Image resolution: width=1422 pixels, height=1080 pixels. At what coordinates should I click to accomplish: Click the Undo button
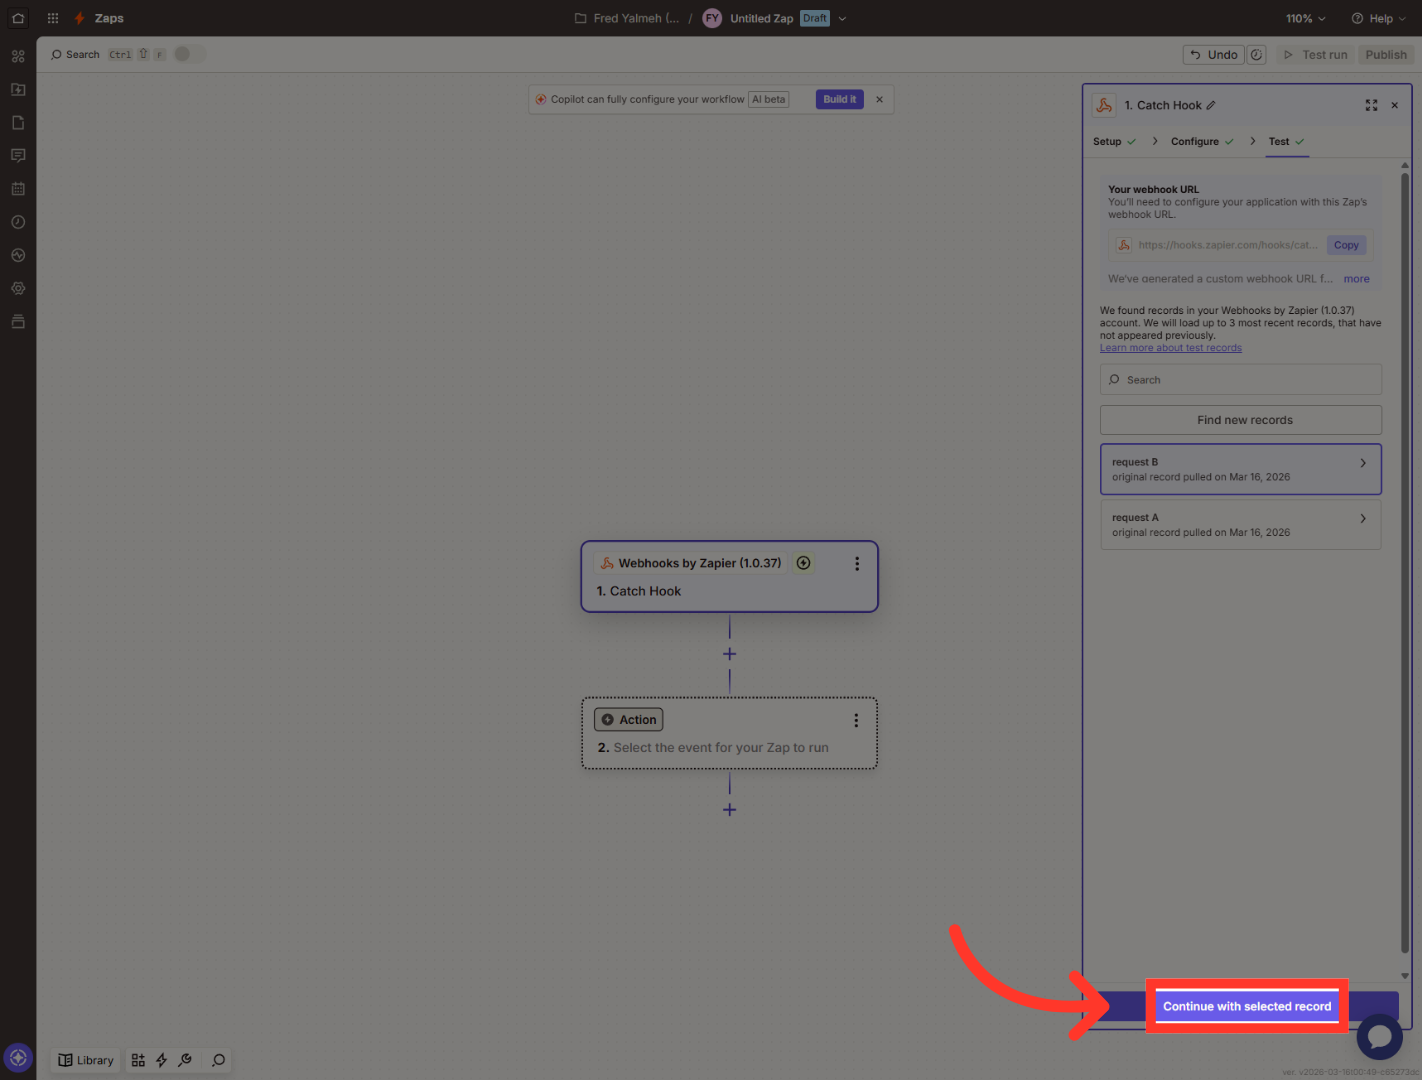[x=1214, y=55]
